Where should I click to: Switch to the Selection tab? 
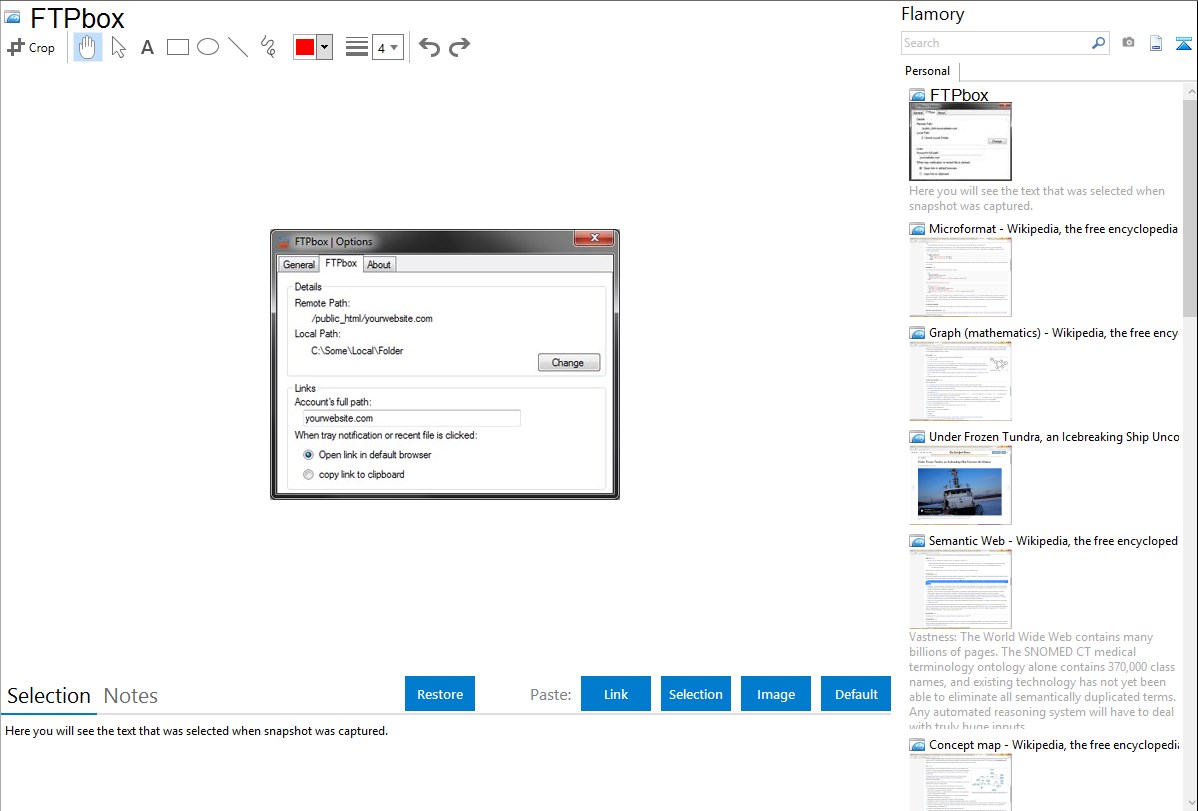pyautogui.click(x=48, y=696)
